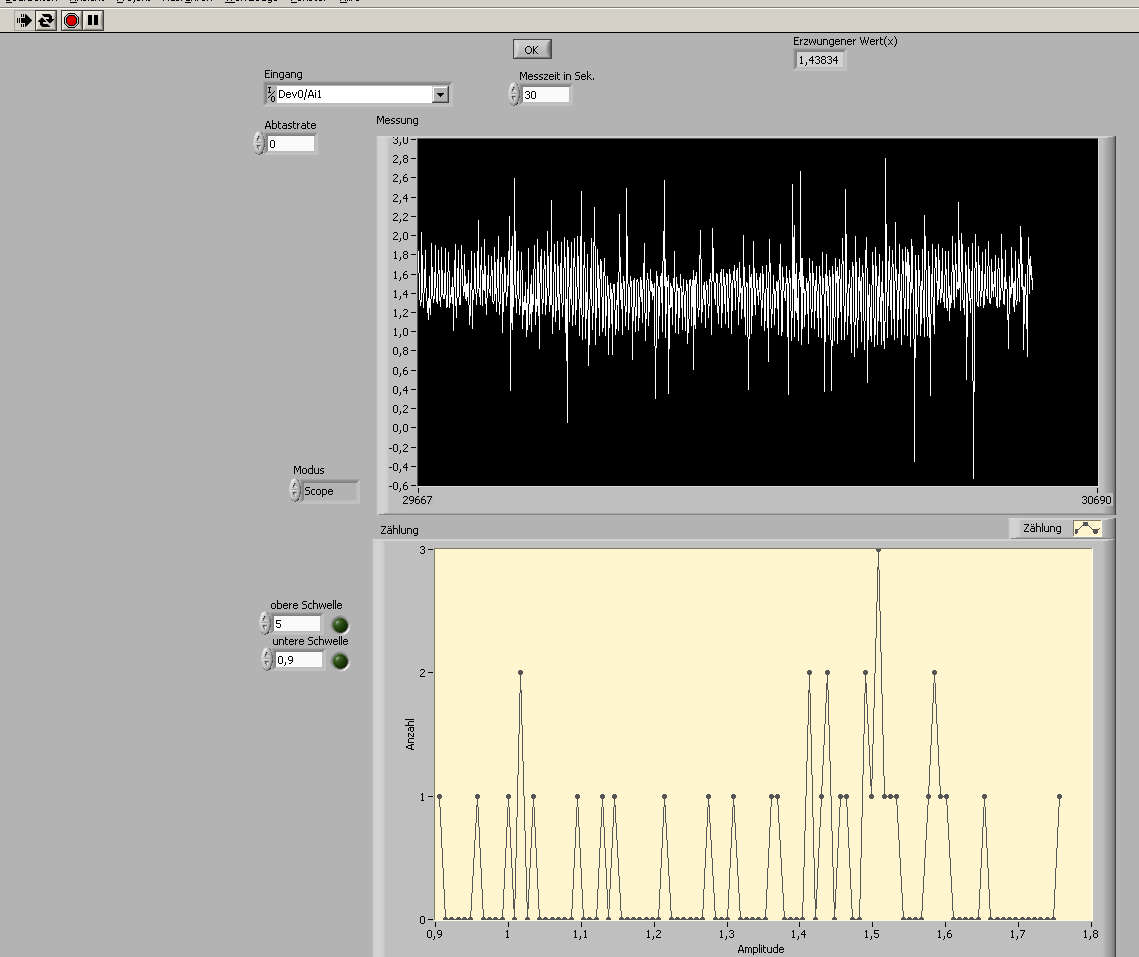The height and width of the screenshot is (957, 1139).
Task: Click the Messzeit in Sek. stepper arrows
Action: [514, 95]
